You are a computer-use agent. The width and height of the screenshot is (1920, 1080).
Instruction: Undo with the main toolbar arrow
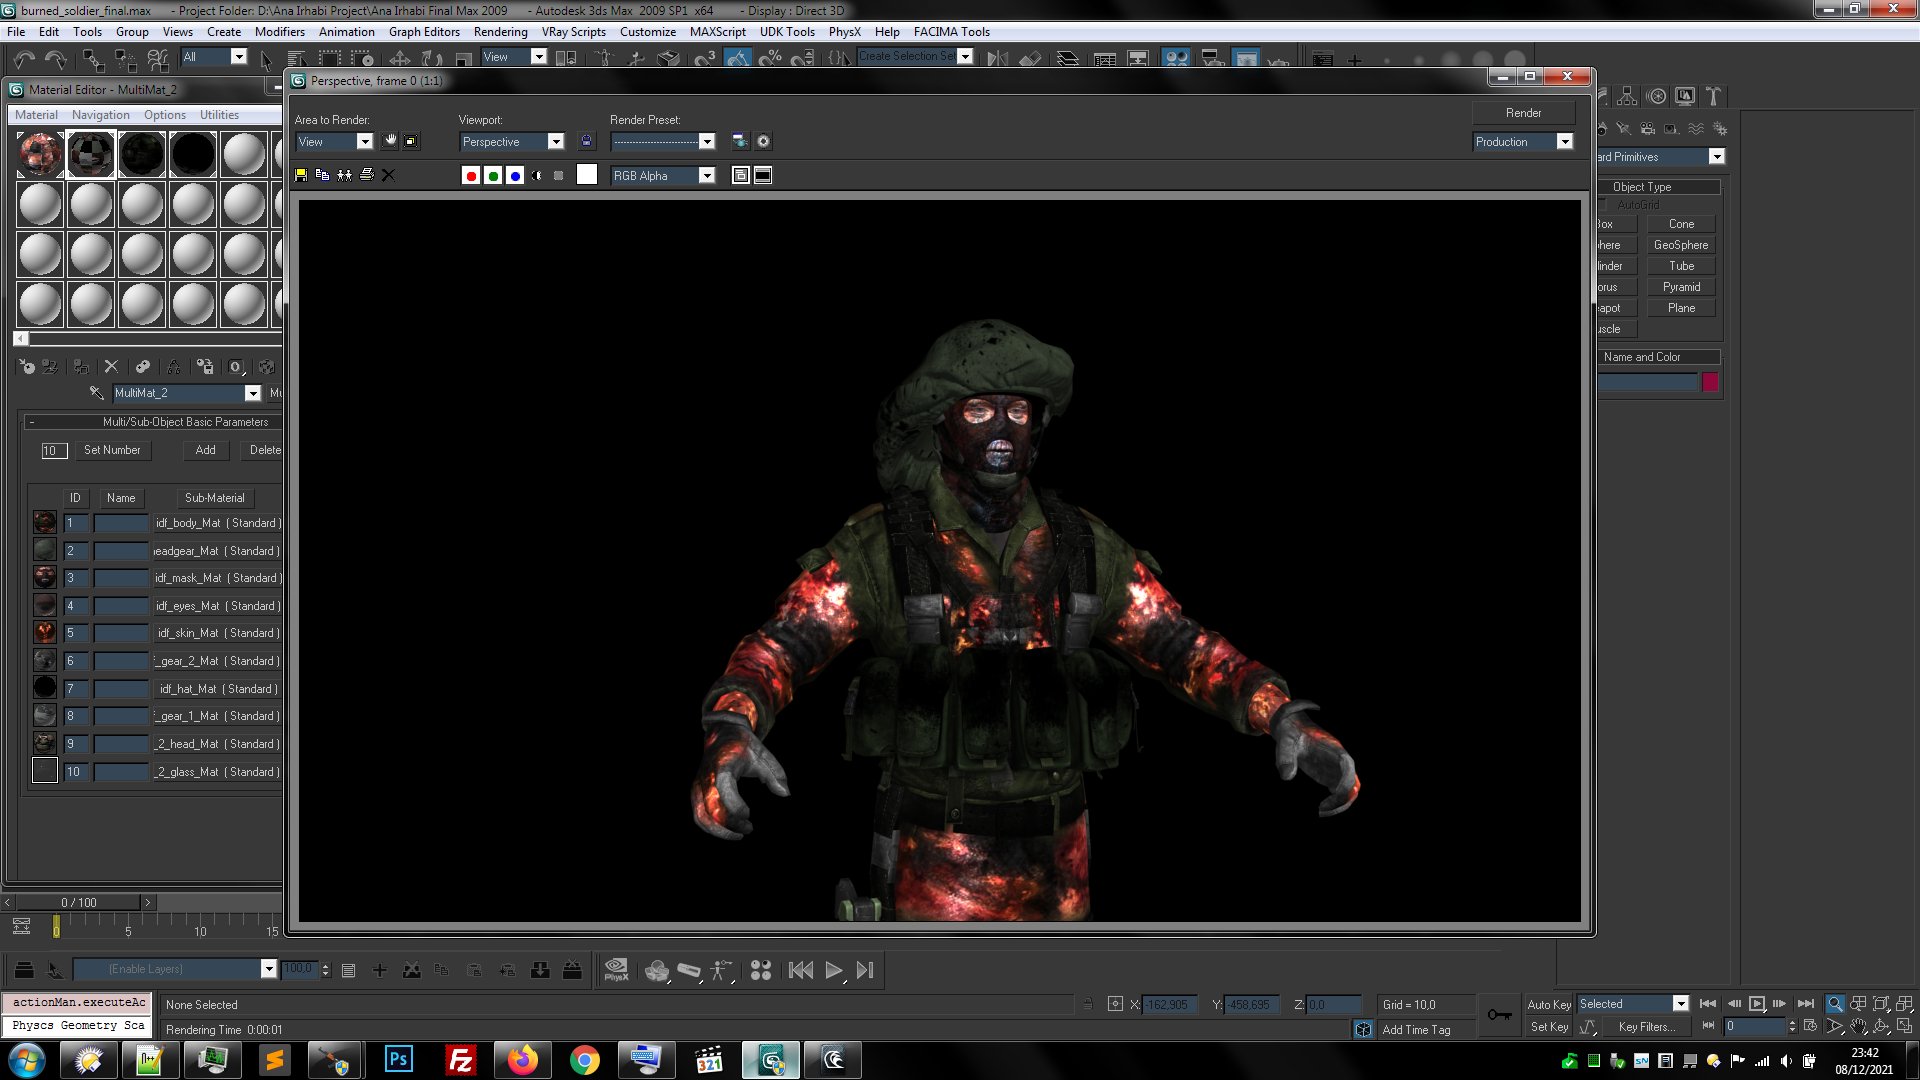(x=24, y=59)
